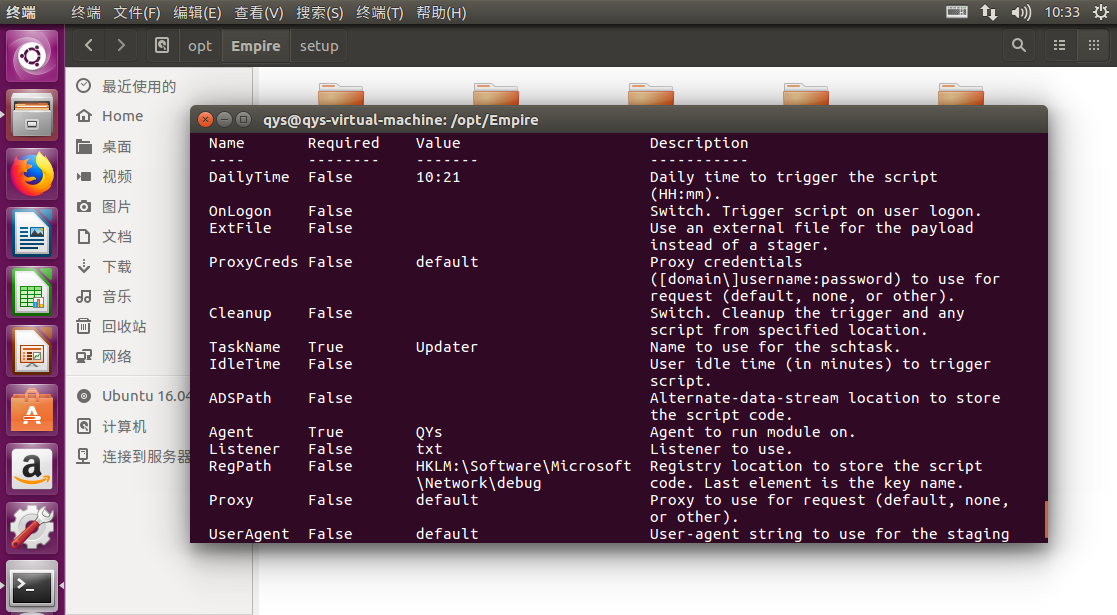Click the Listener value txt
This screenshot has width=1117, height=615.
coord(429,449)
